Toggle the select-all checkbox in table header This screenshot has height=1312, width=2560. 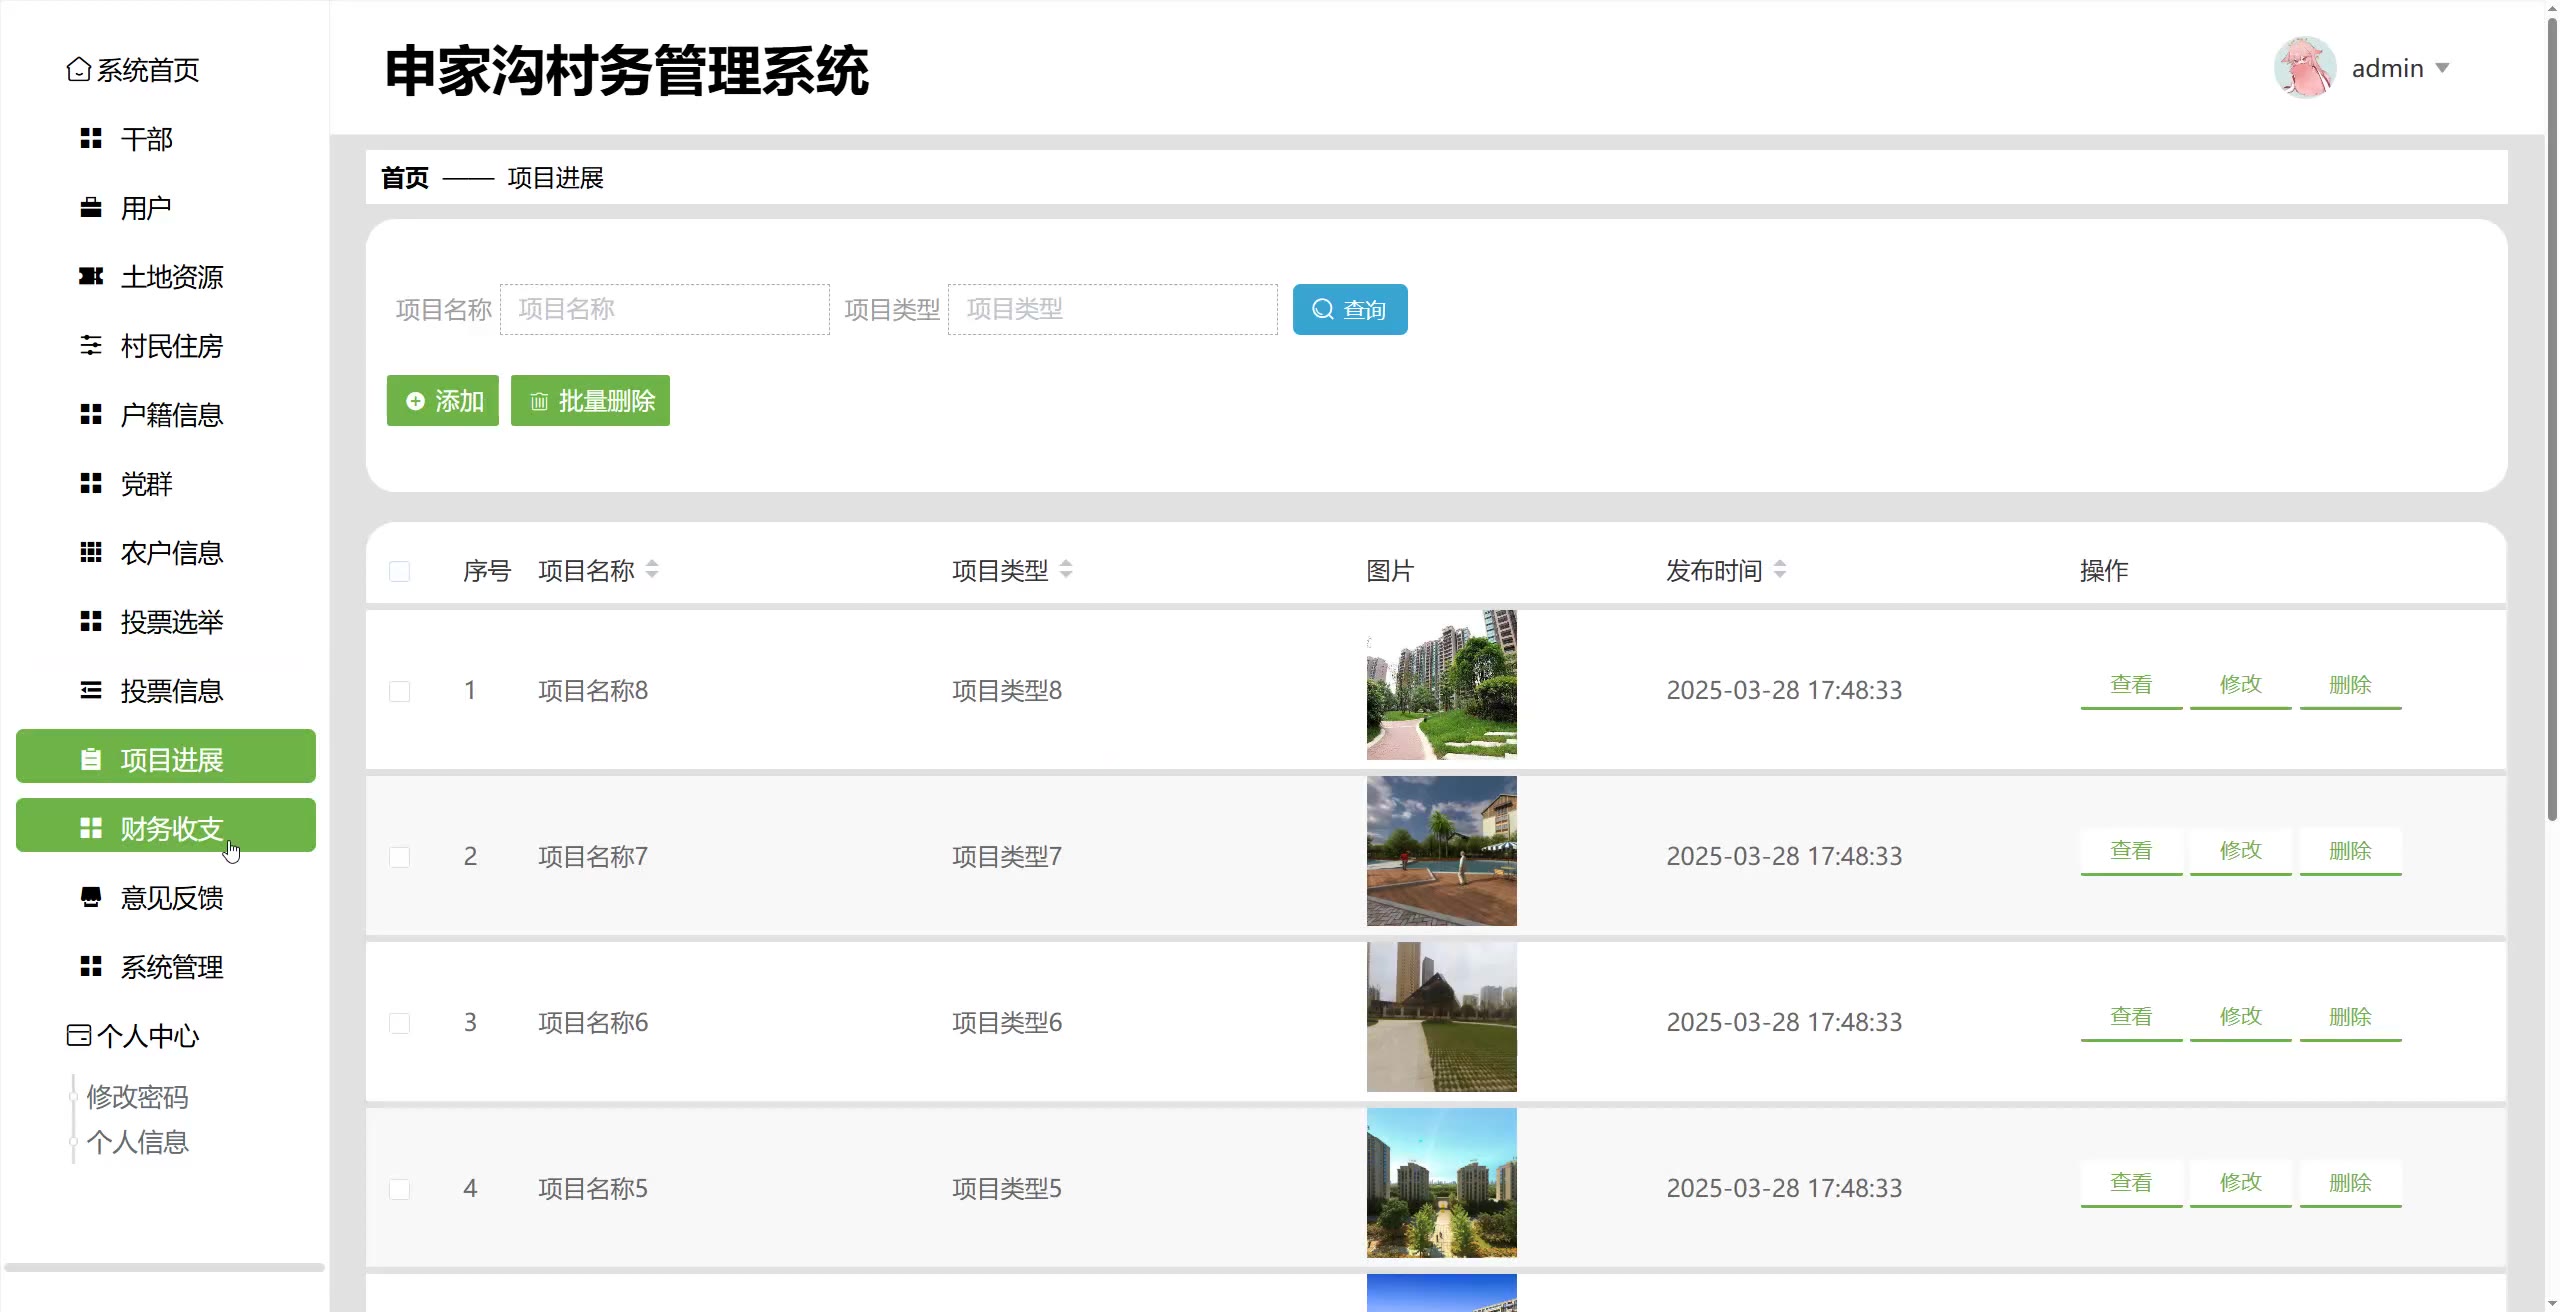pyautogui.click(x=399, y=572)
